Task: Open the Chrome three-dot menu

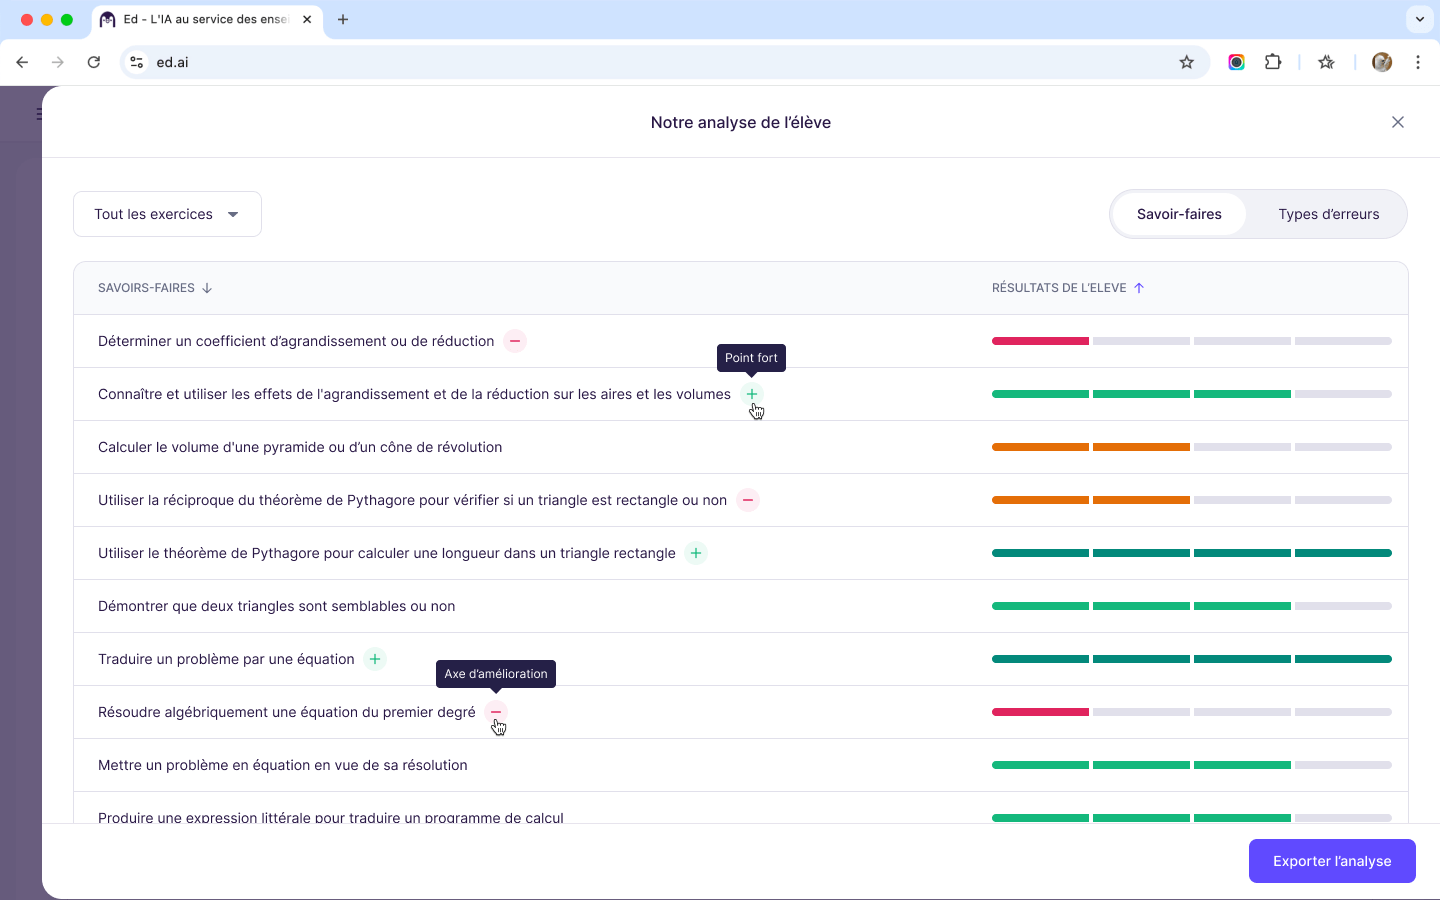Action: tap(1418, 62)
